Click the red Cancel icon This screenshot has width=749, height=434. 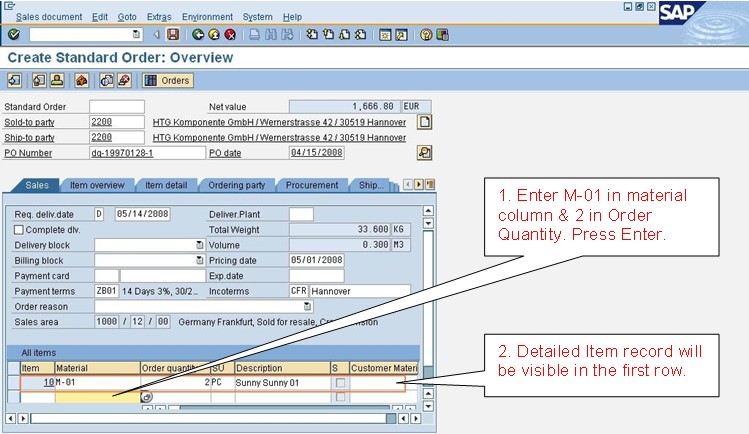pos(229,34)
